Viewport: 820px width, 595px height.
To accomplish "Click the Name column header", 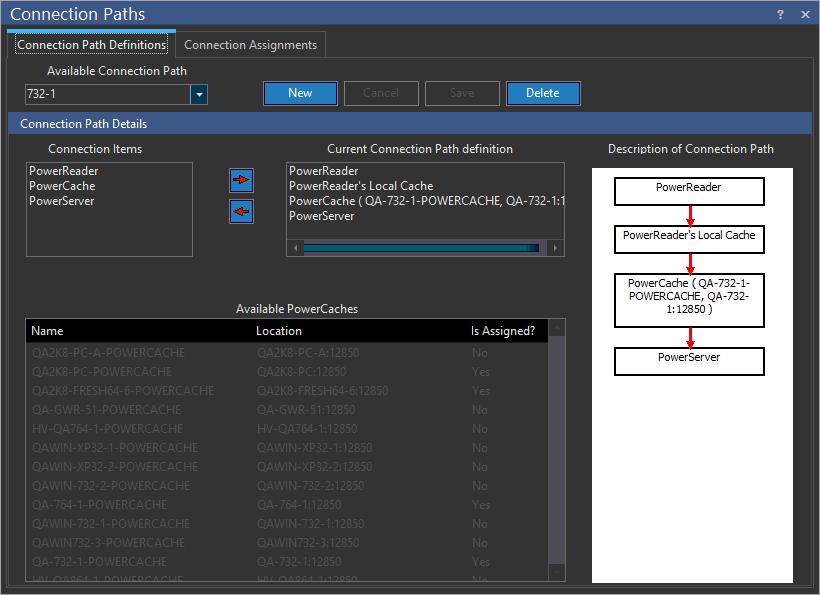I will (x=47, y=331).
